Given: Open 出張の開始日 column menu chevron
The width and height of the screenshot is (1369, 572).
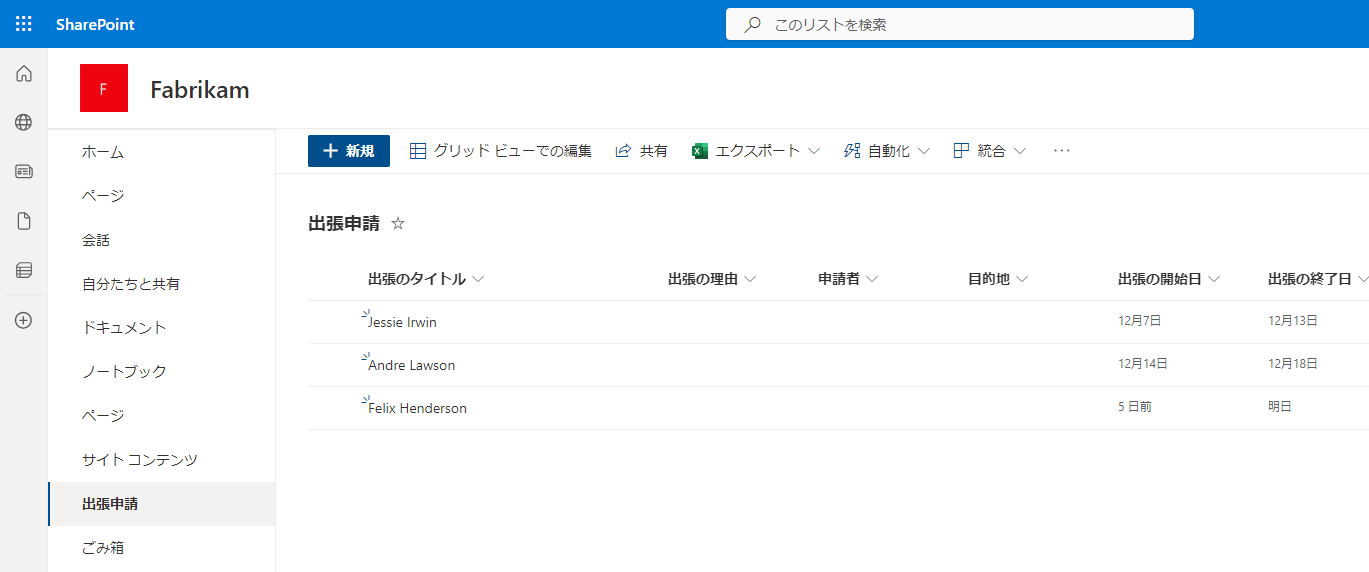Looking at the screenshot, I should 1214,279.
